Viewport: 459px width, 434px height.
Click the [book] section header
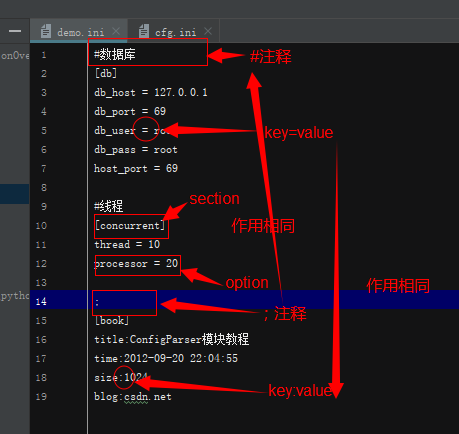[112, 321]
